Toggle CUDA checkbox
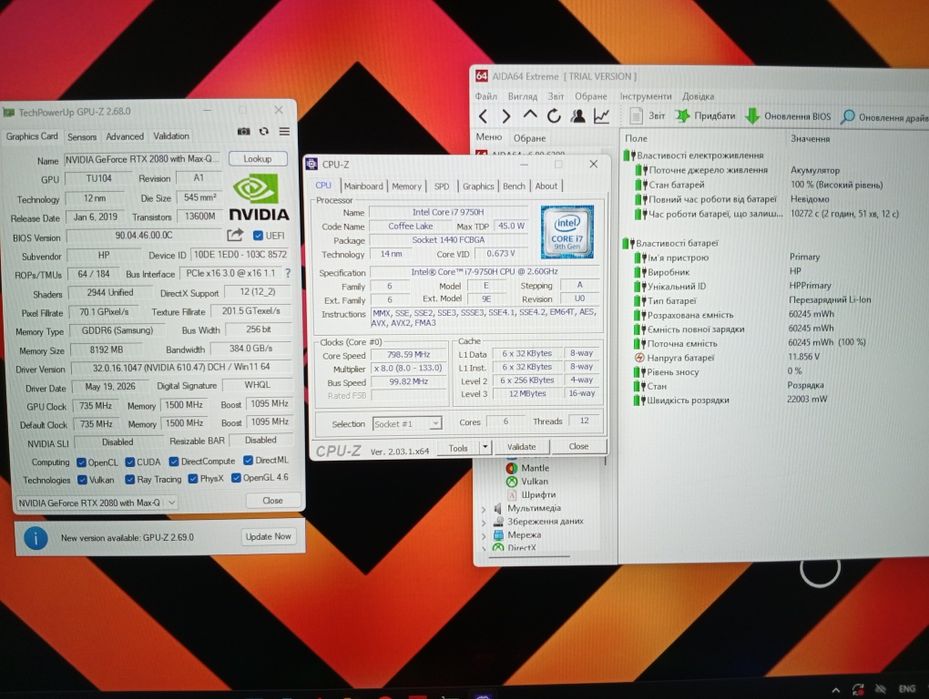The width and height of the screenshot is (929, 699). point(130,461)
